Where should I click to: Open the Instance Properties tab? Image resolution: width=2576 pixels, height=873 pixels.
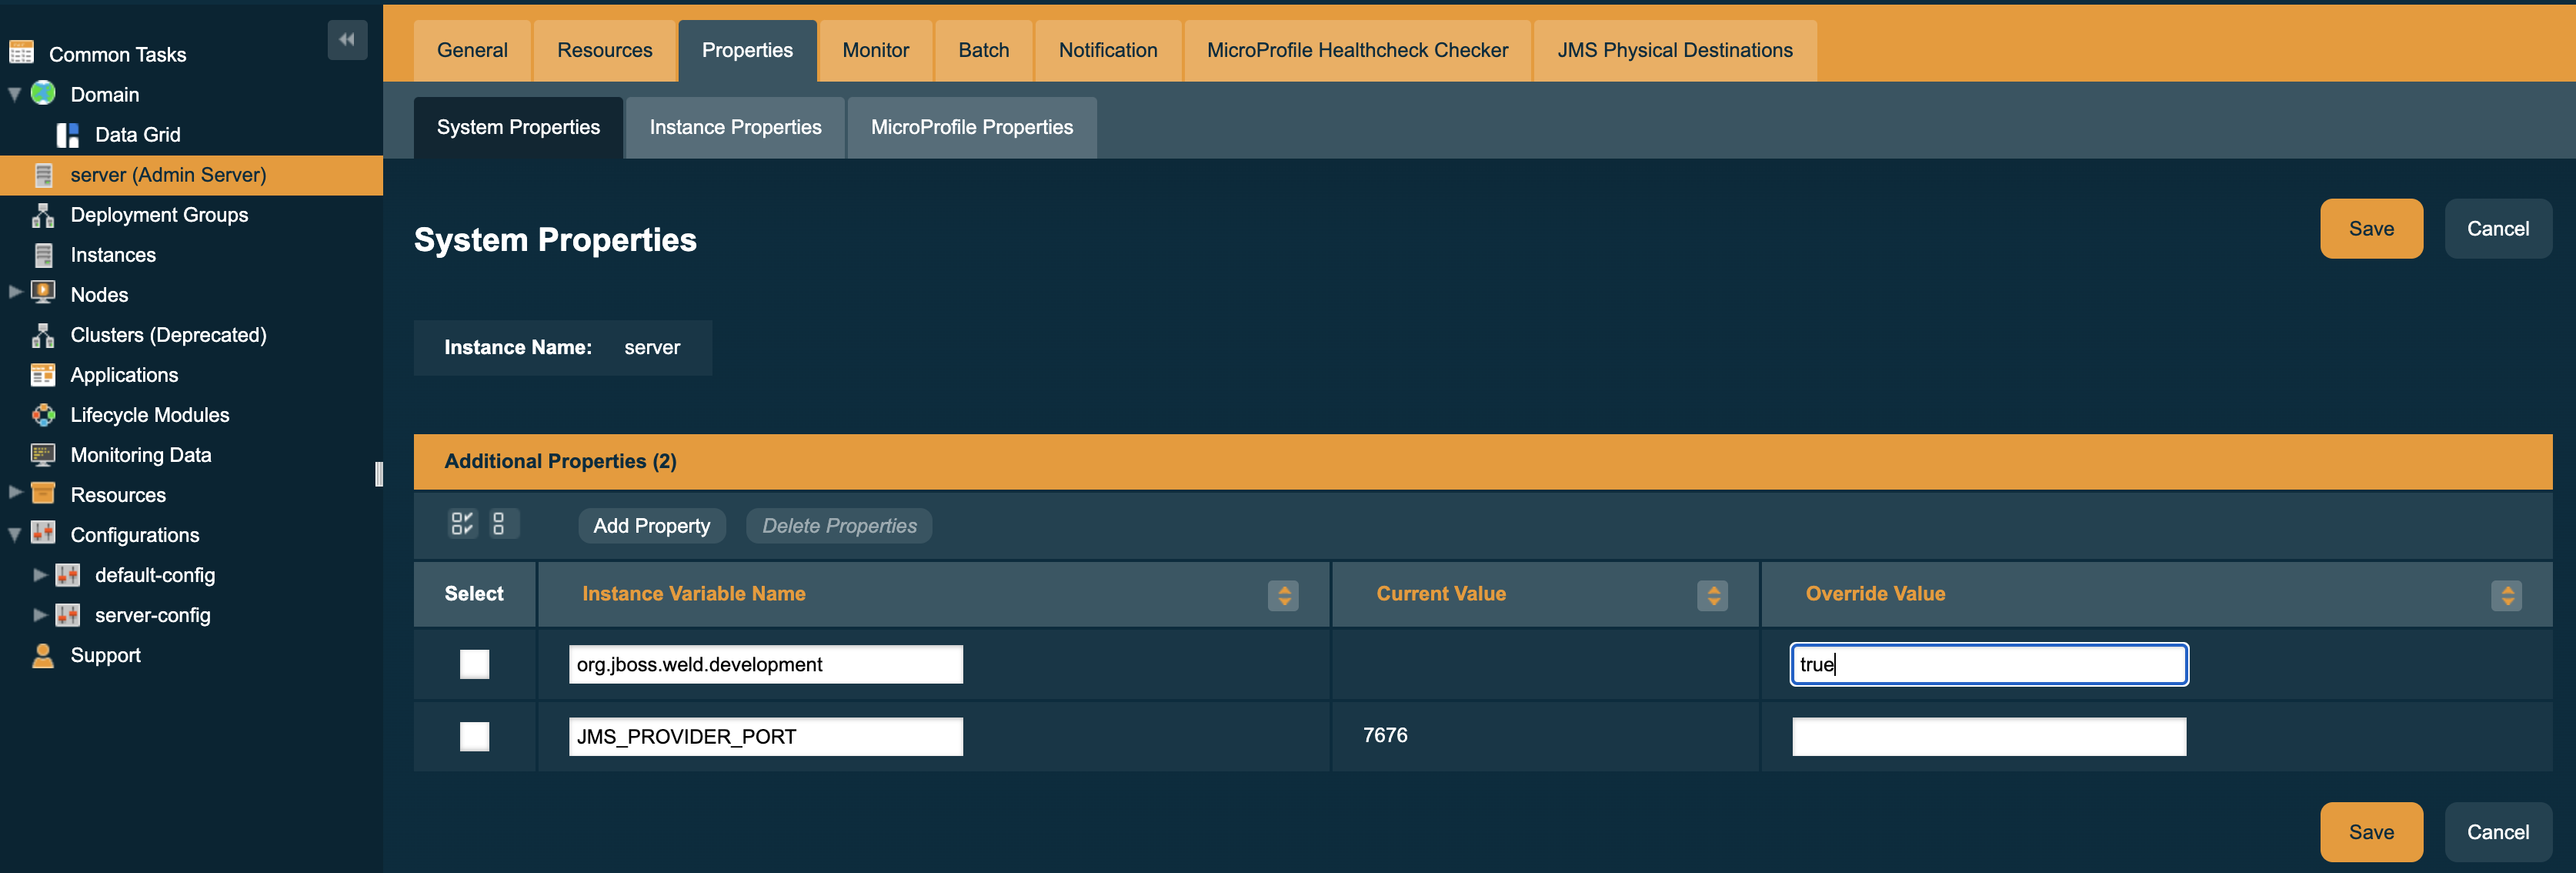(735, 127)
